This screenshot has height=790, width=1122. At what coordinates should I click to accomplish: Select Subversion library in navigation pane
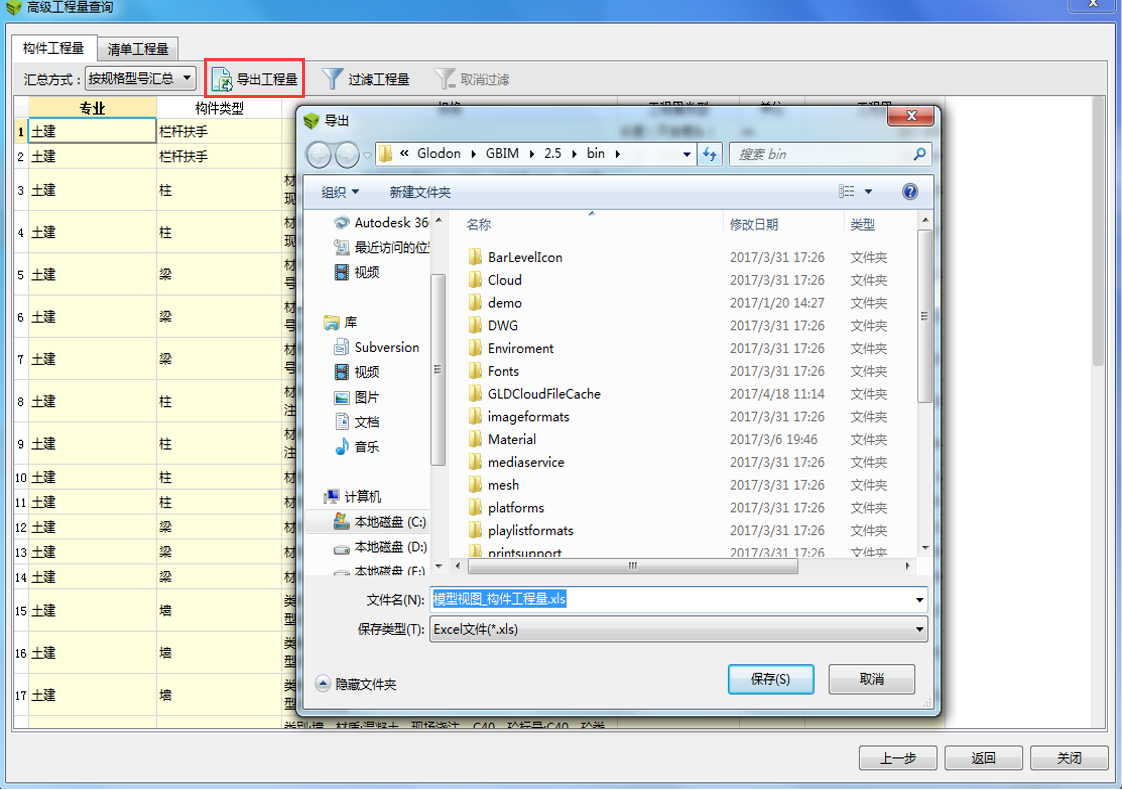(376, 347)
